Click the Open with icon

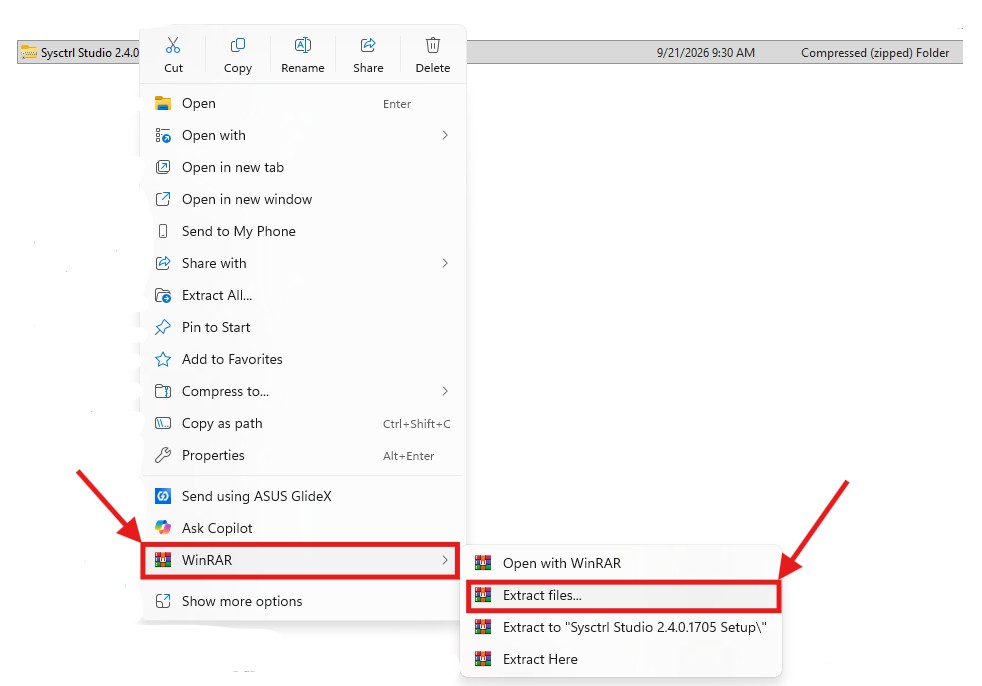(x=163, y=135)
